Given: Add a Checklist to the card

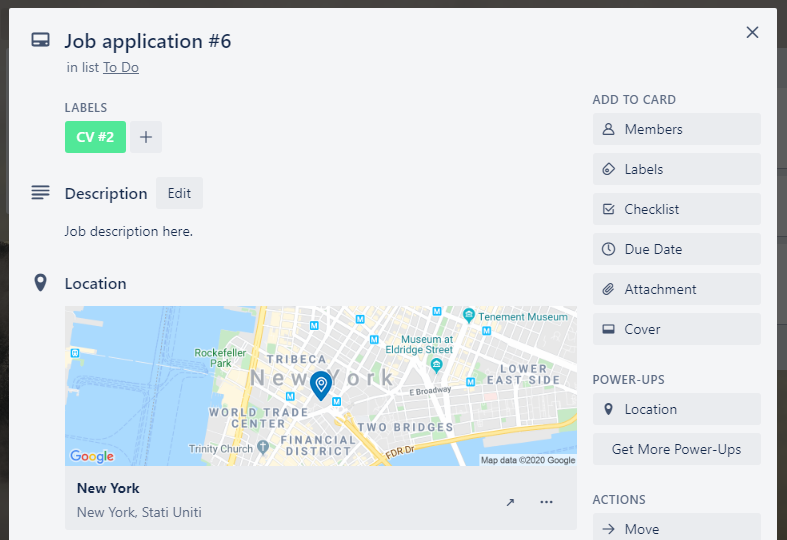Looking at the screenshot, I should pyautogui.click(x=676, y=209).
